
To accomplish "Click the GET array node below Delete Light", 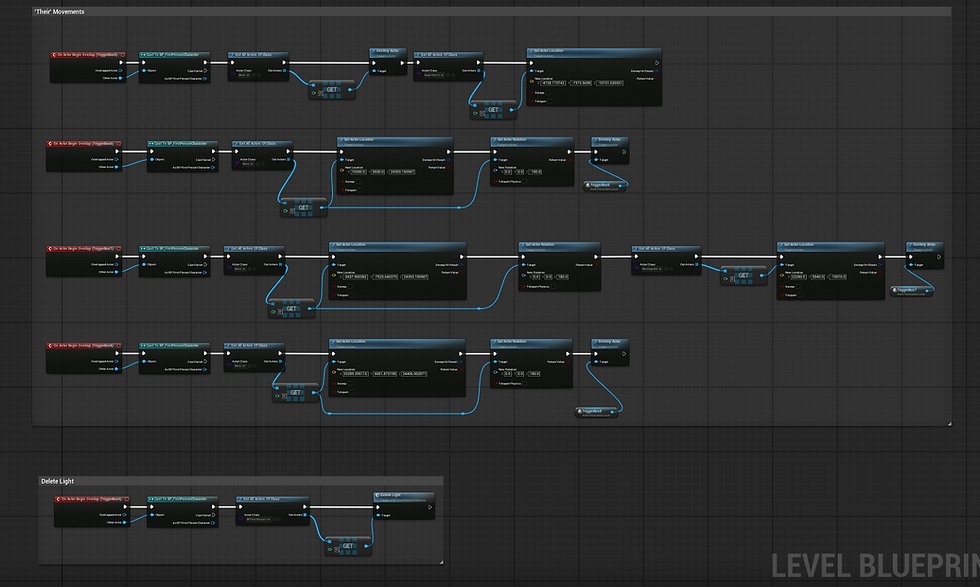I will click(348, 545).
